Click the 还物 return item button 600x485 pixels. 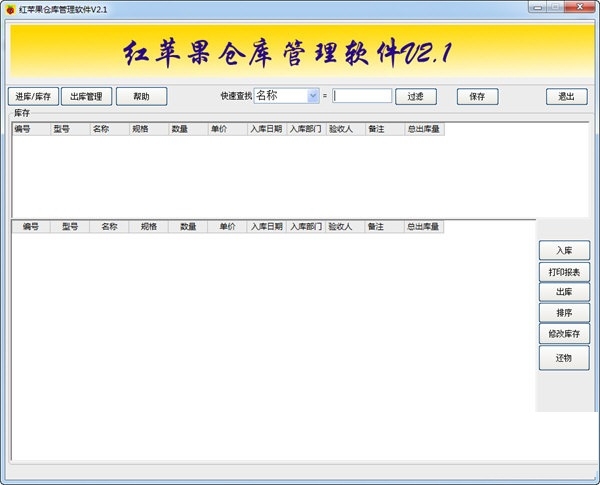coord(564,358)
